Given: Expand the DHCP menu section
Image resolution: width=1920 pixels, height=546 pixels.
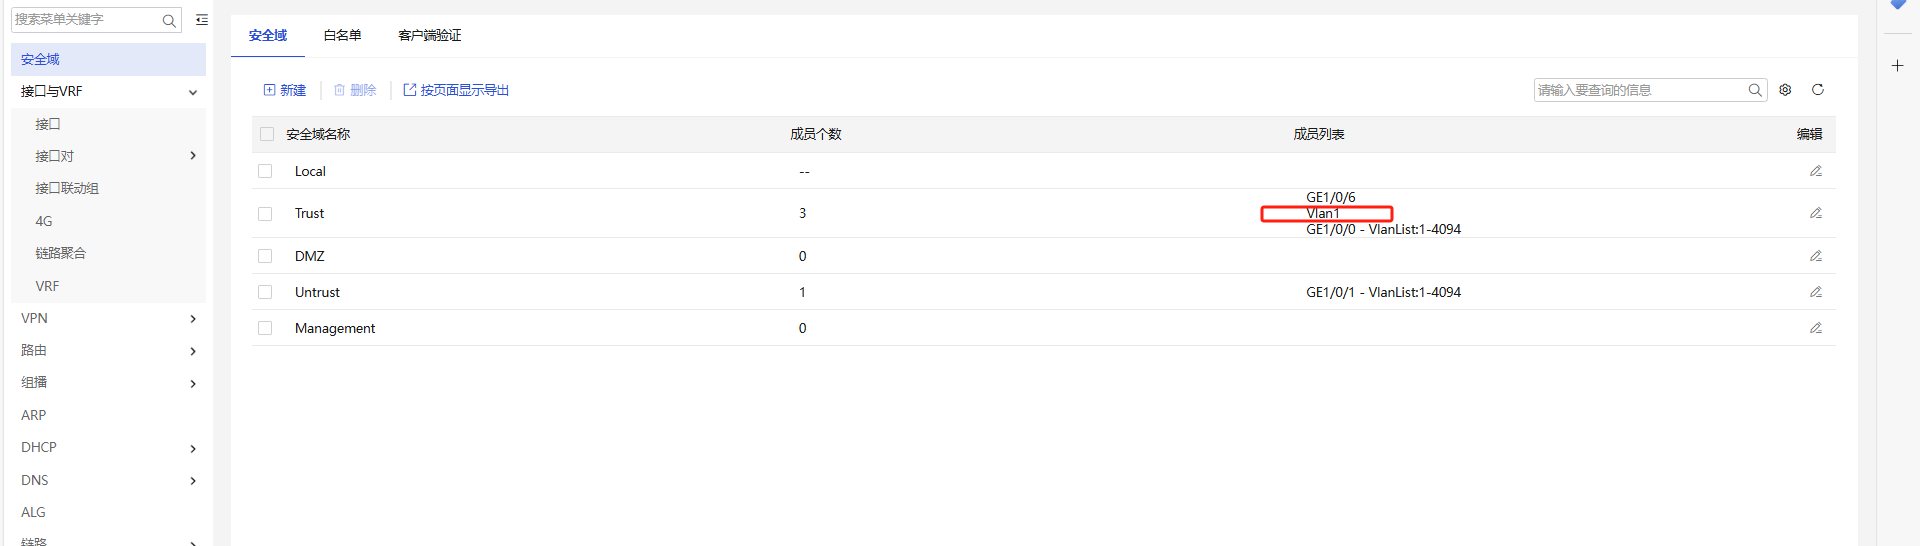Looking at the screenshot, I should point(108,447).
